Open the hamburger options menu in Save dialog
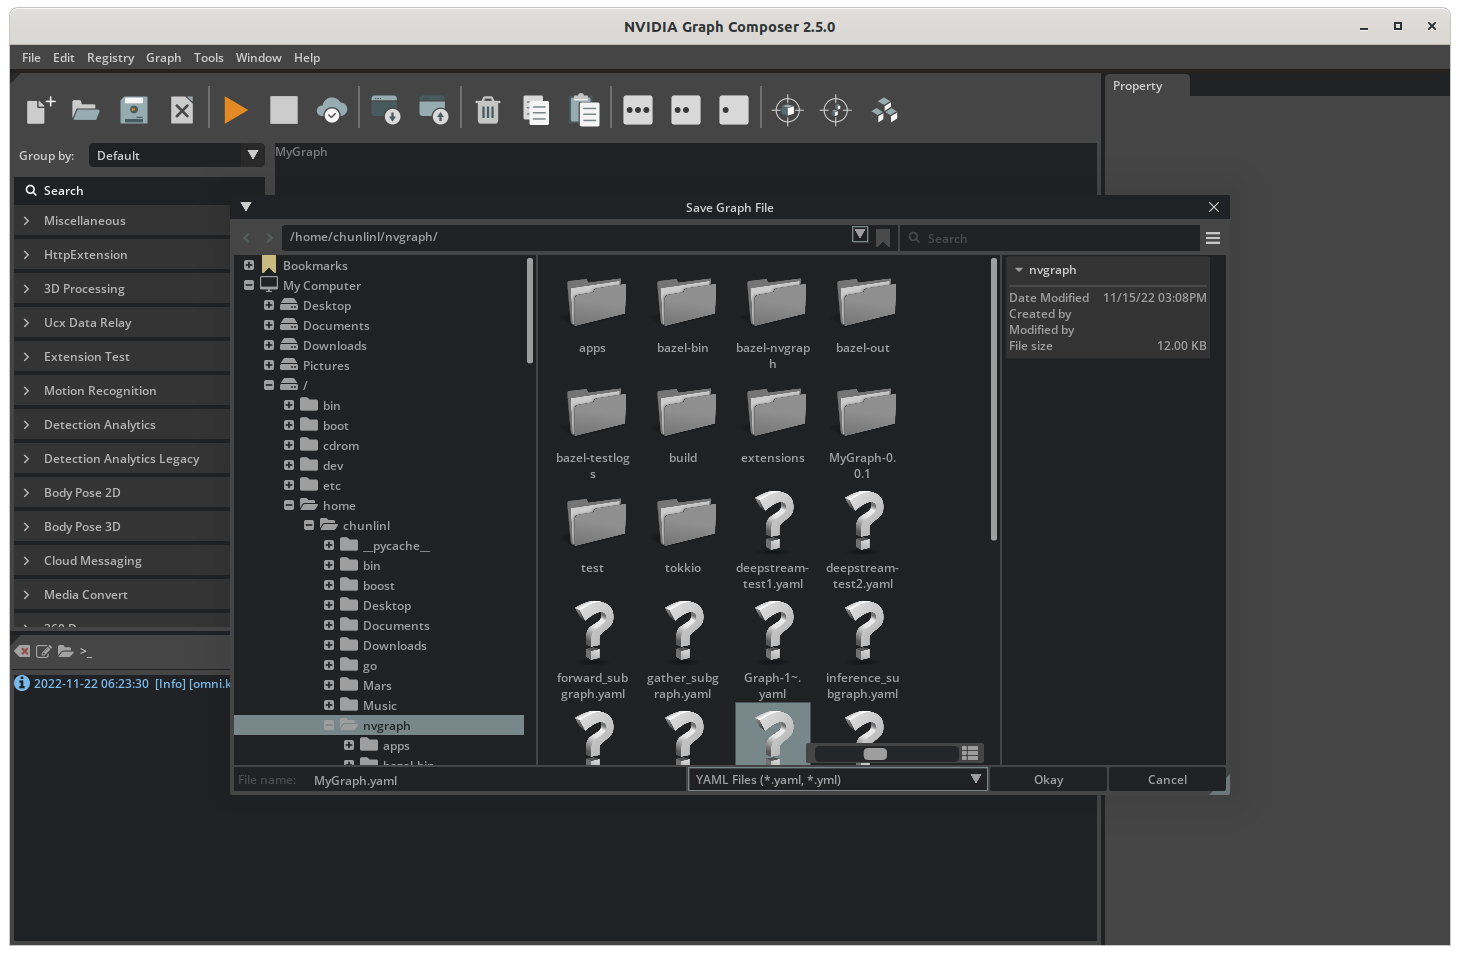 tap(1213, 238)
